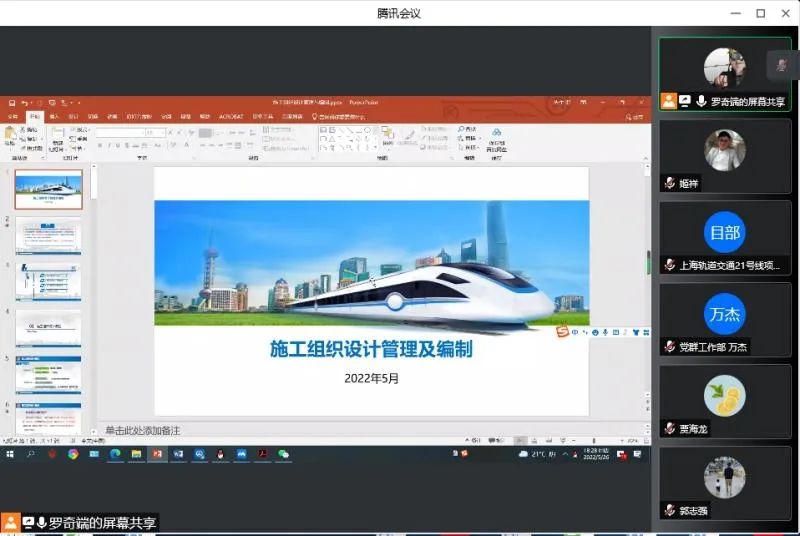Open the Sogou input method S logo
The width and height of the screenshot is (800, 536).
(562, 332)
